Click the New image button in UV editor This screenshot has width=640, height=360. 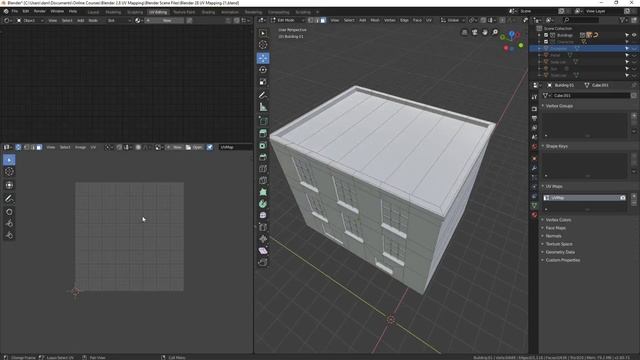[x=175, y=147]
